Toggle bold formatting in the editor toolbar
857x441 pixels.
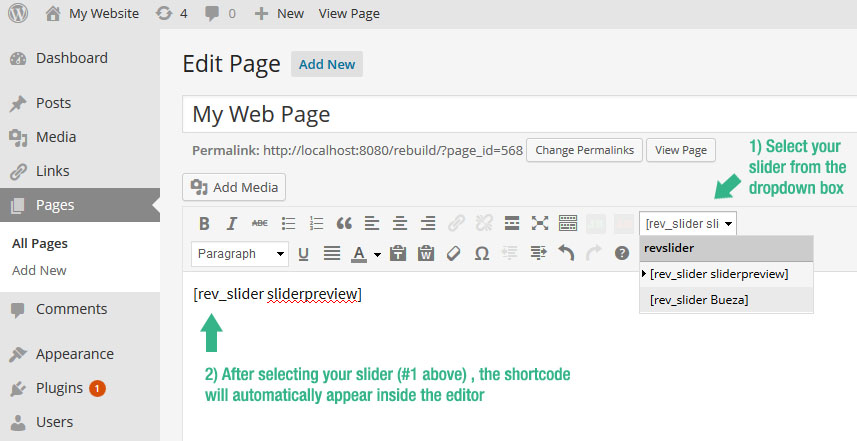pyautogui.click(x=204, y=223)
